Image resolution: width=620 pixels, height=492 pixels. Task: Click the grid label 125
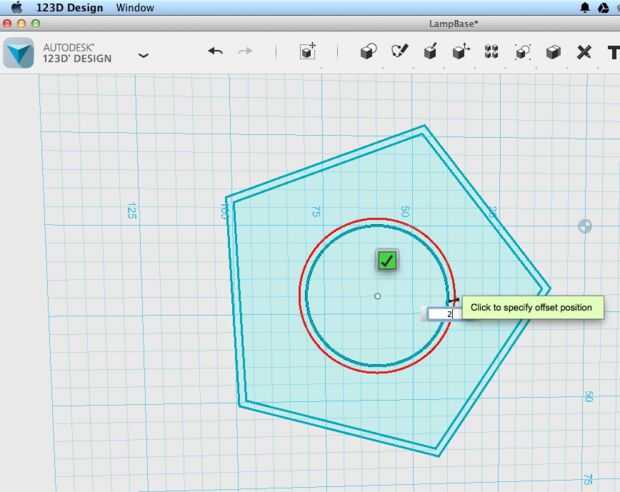click(x=132, y=211)
